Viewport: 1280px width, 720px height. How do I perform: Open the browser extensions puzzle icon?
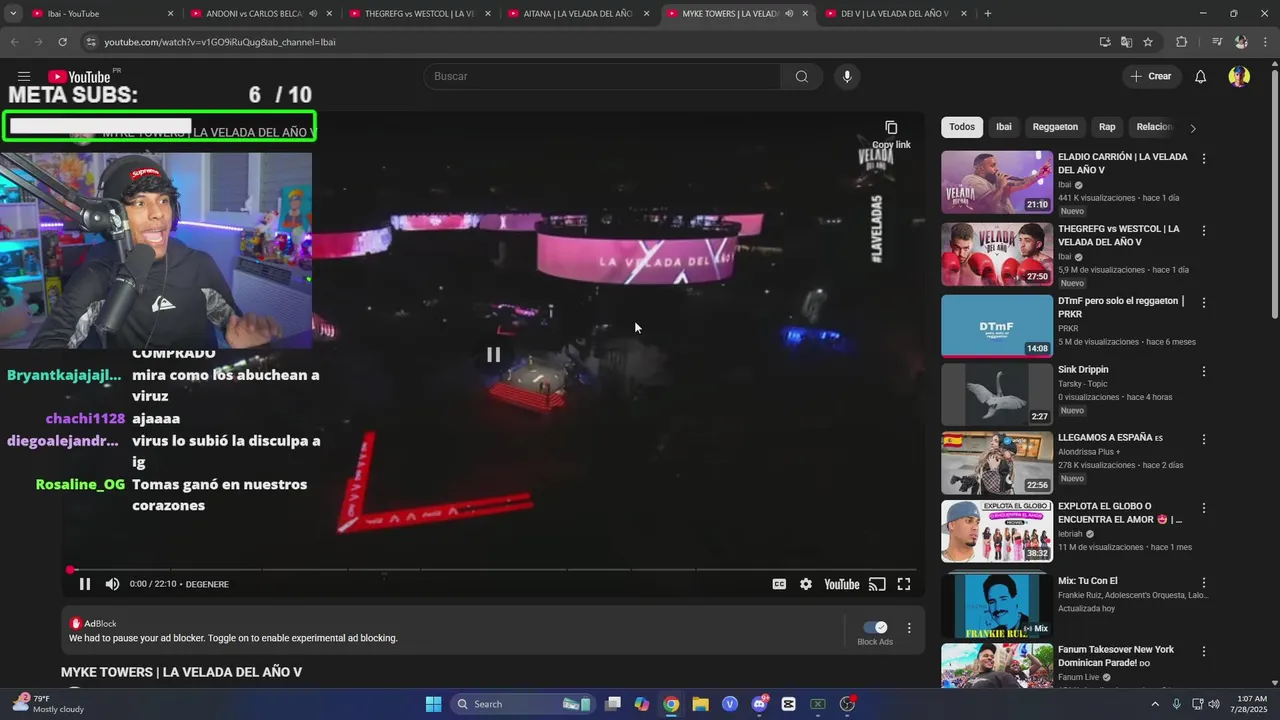coord(1182,42)
